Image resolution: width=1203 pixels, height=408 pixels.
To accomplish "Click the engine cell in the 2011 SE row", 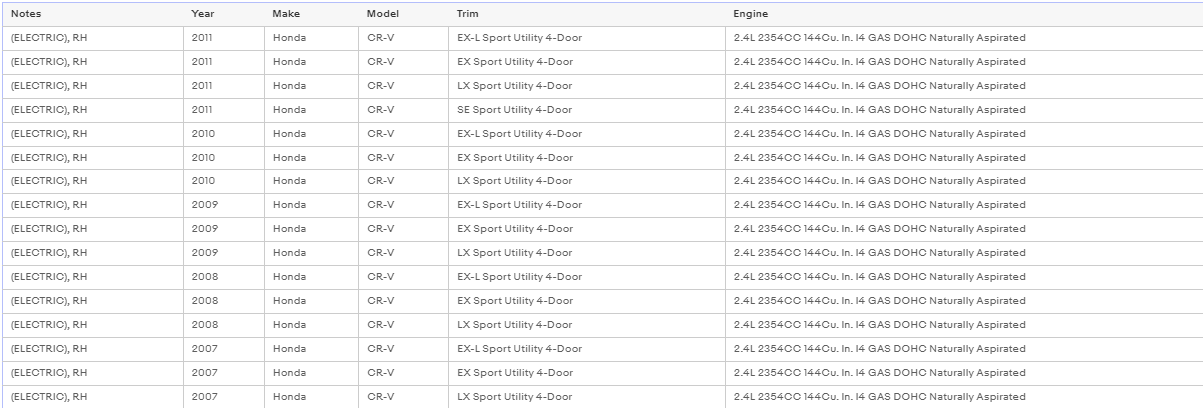I will (x=964, y=110).
